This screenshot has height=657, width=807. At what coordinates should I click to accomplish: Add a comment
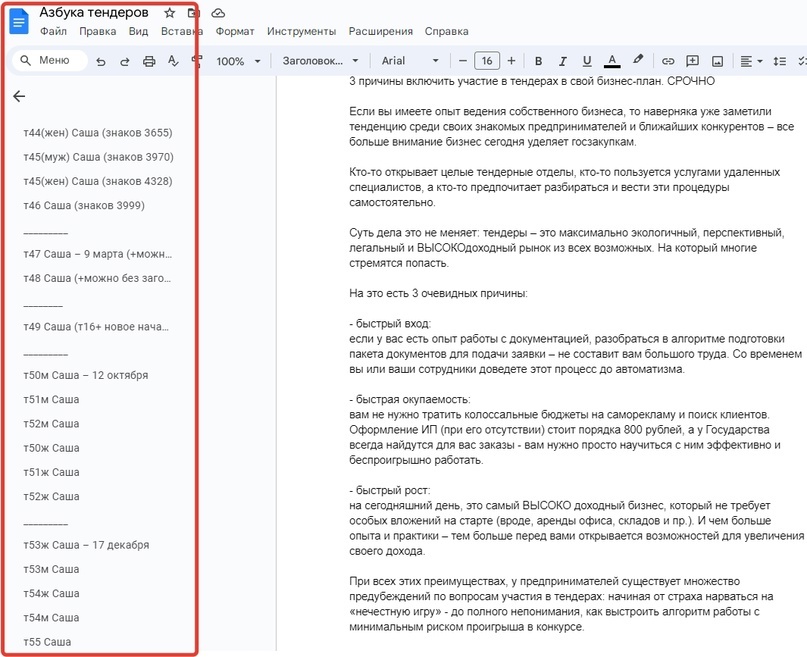pyautogui.click(x=693, y=61)
